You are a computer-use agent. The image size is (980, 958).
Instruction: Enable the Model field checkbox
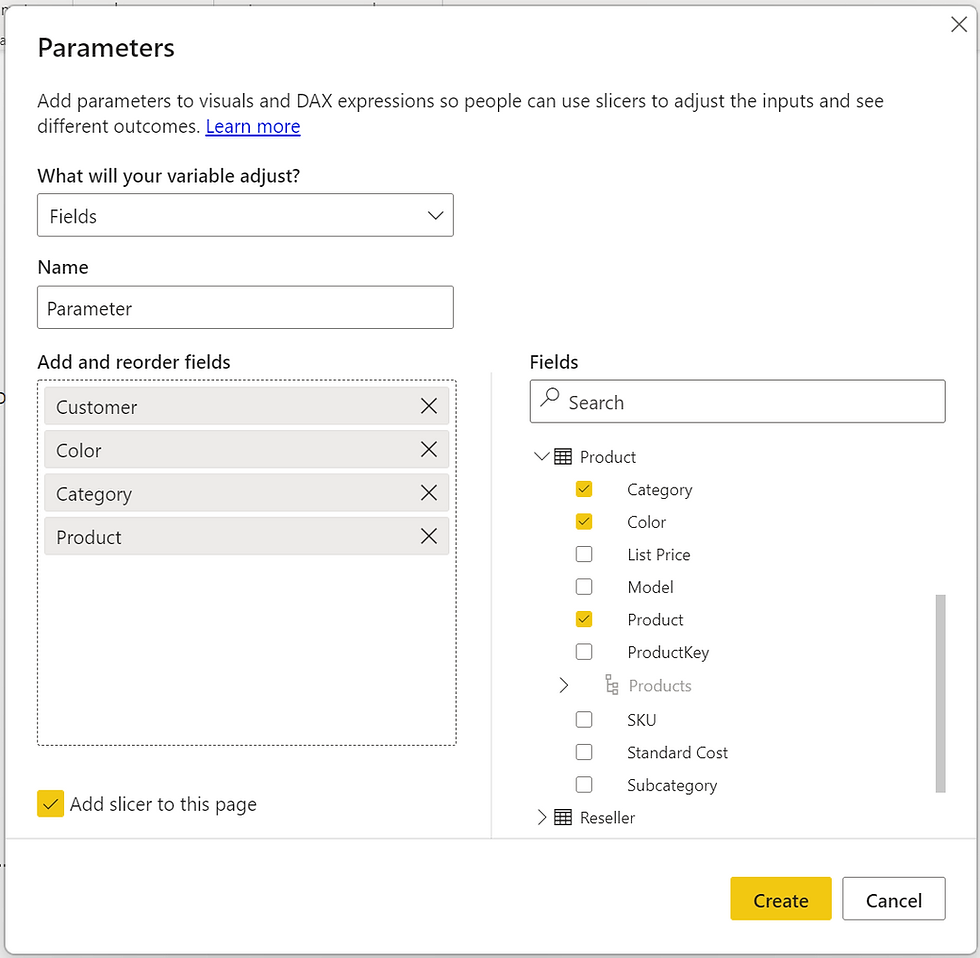coord(584,586)
